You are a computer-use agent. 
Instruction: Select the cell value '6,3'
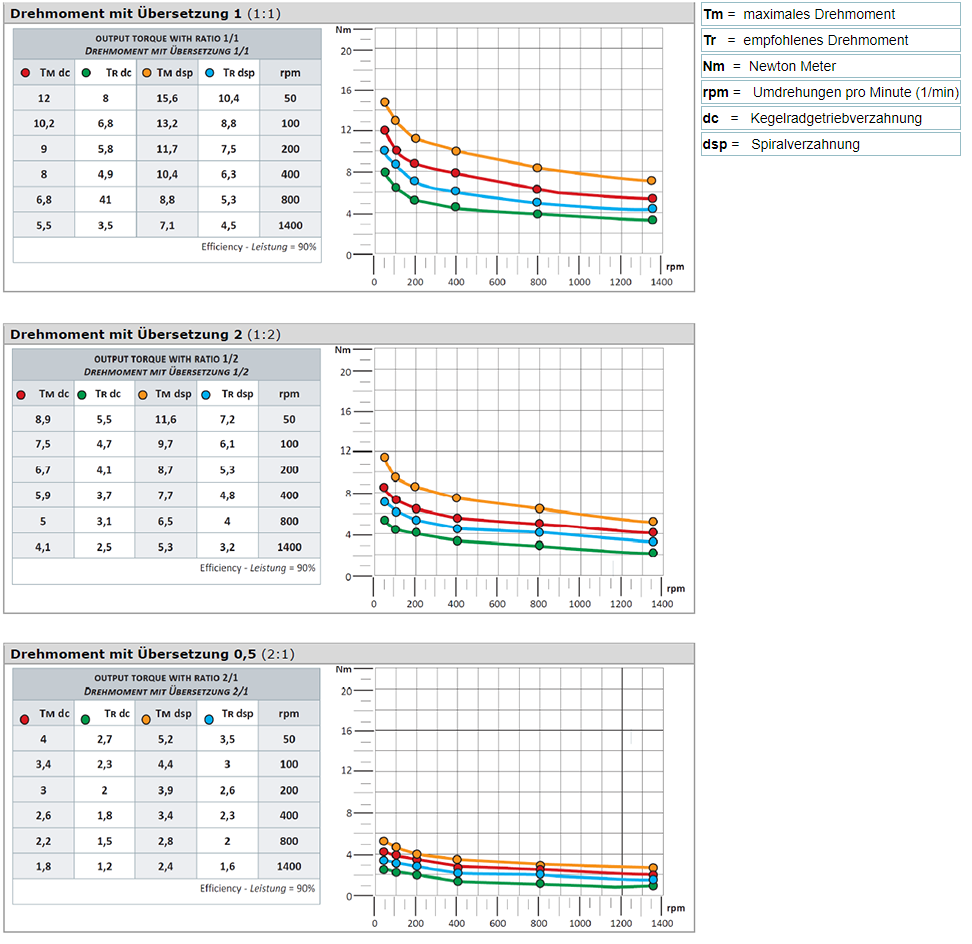click(x=228, y=175)
